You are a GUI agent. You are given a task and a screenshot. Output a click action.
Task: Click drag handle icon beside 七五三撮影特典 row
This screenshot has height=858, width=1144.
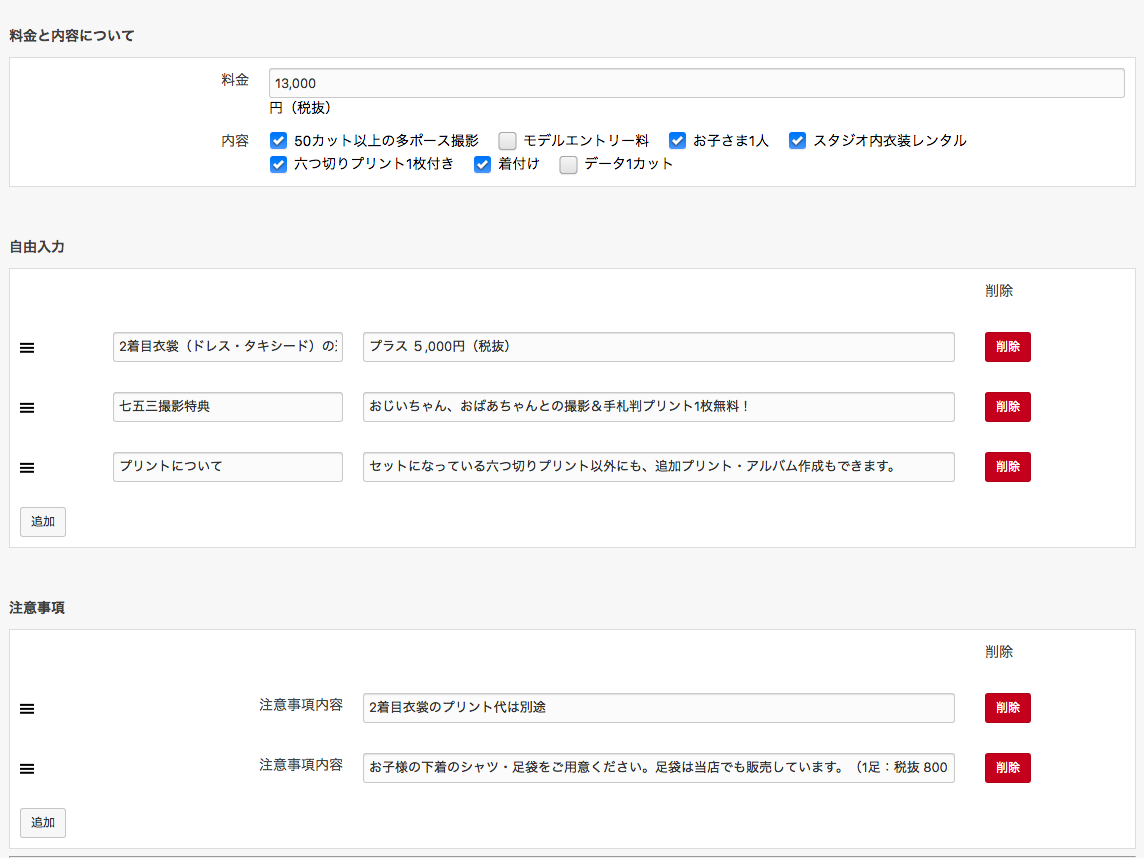coord(28,408)
